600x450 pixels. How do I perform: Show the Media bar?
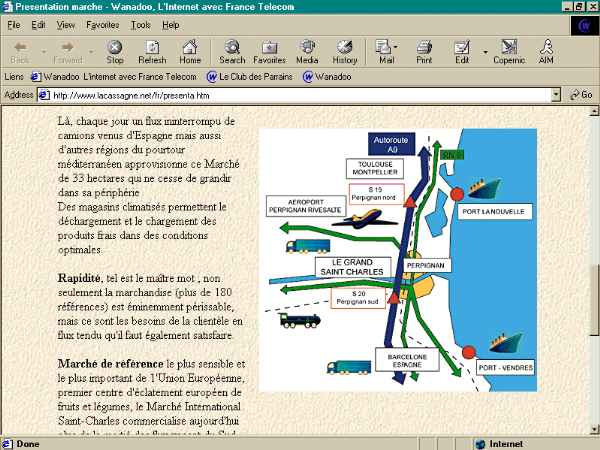click(307, 50)
